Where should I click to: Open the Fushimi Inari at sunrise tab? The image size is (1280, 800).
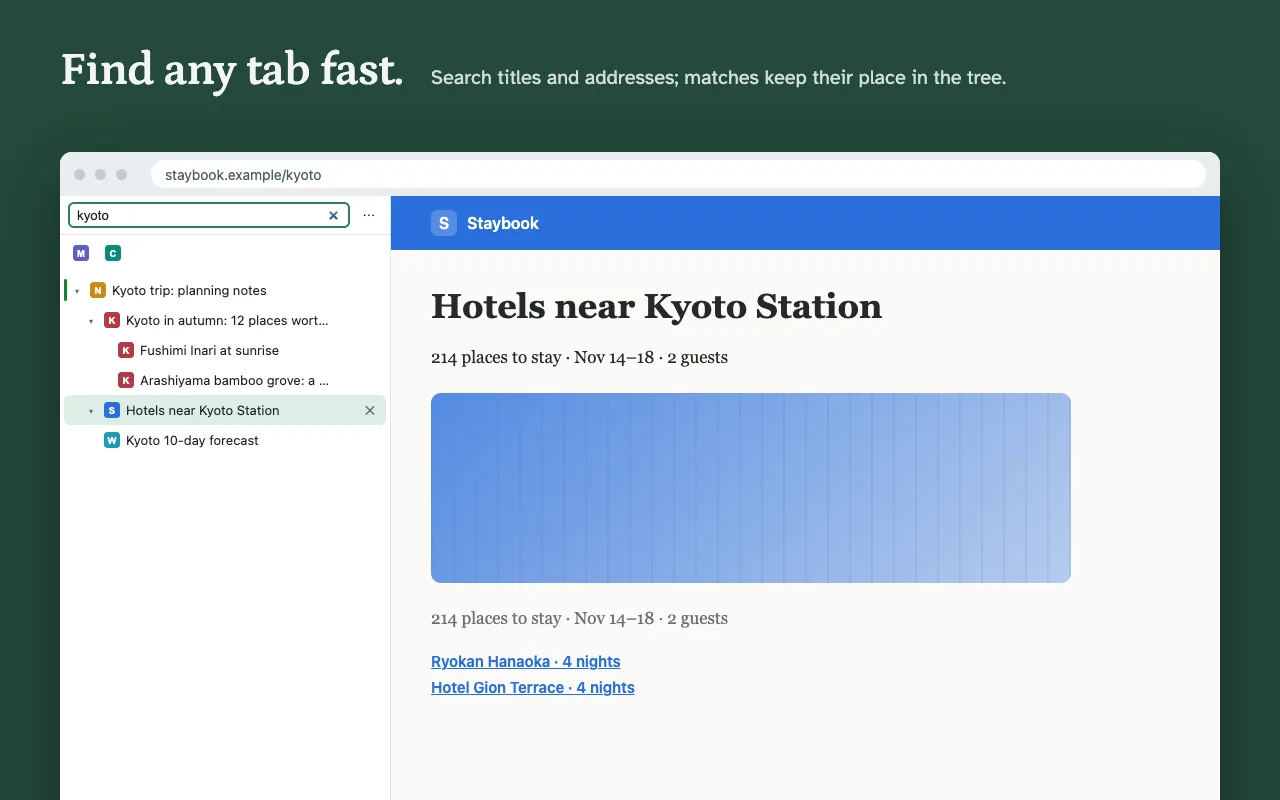(225, 350)
